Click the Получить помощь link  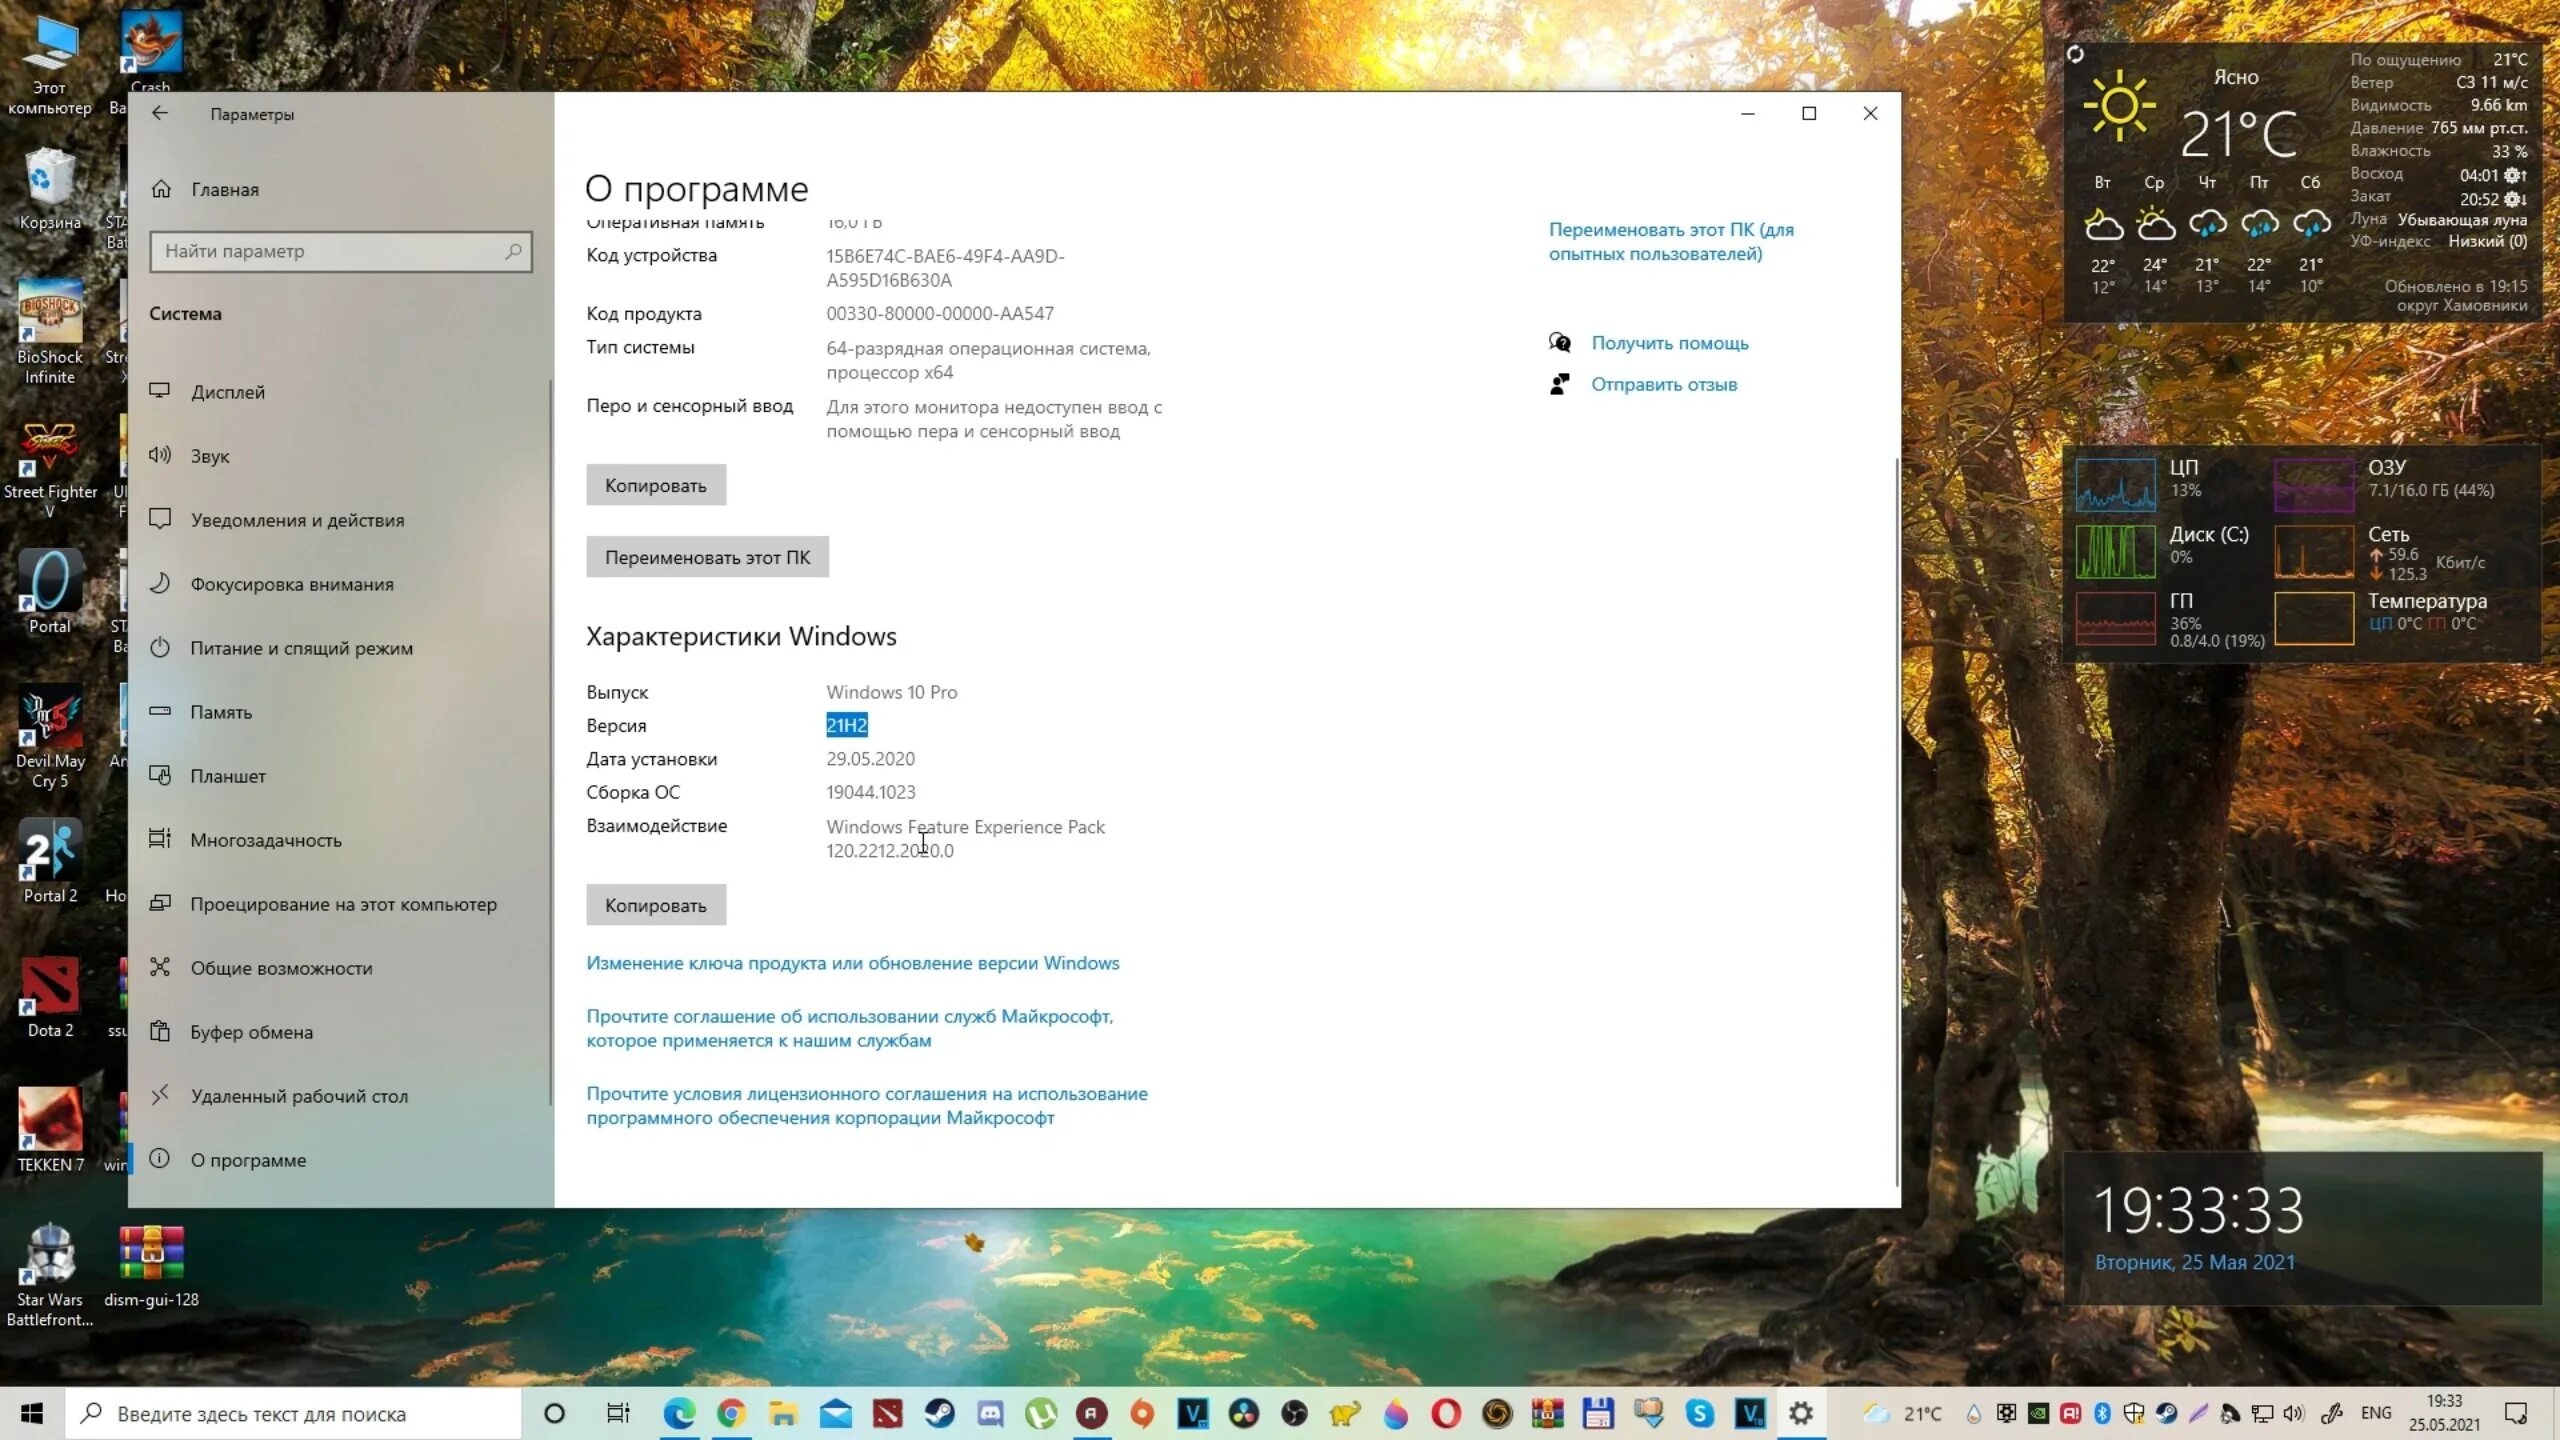[1669, 343]
